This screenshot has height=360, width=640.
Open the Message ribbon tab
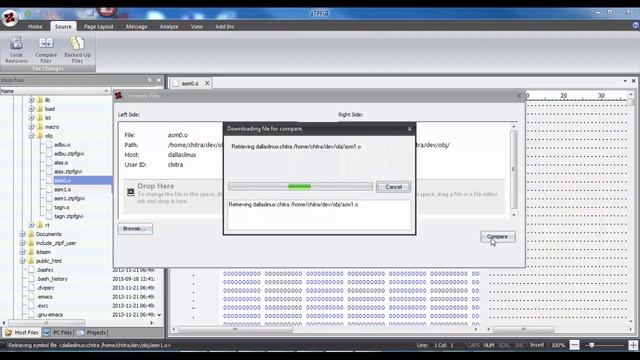pos(136,27)
